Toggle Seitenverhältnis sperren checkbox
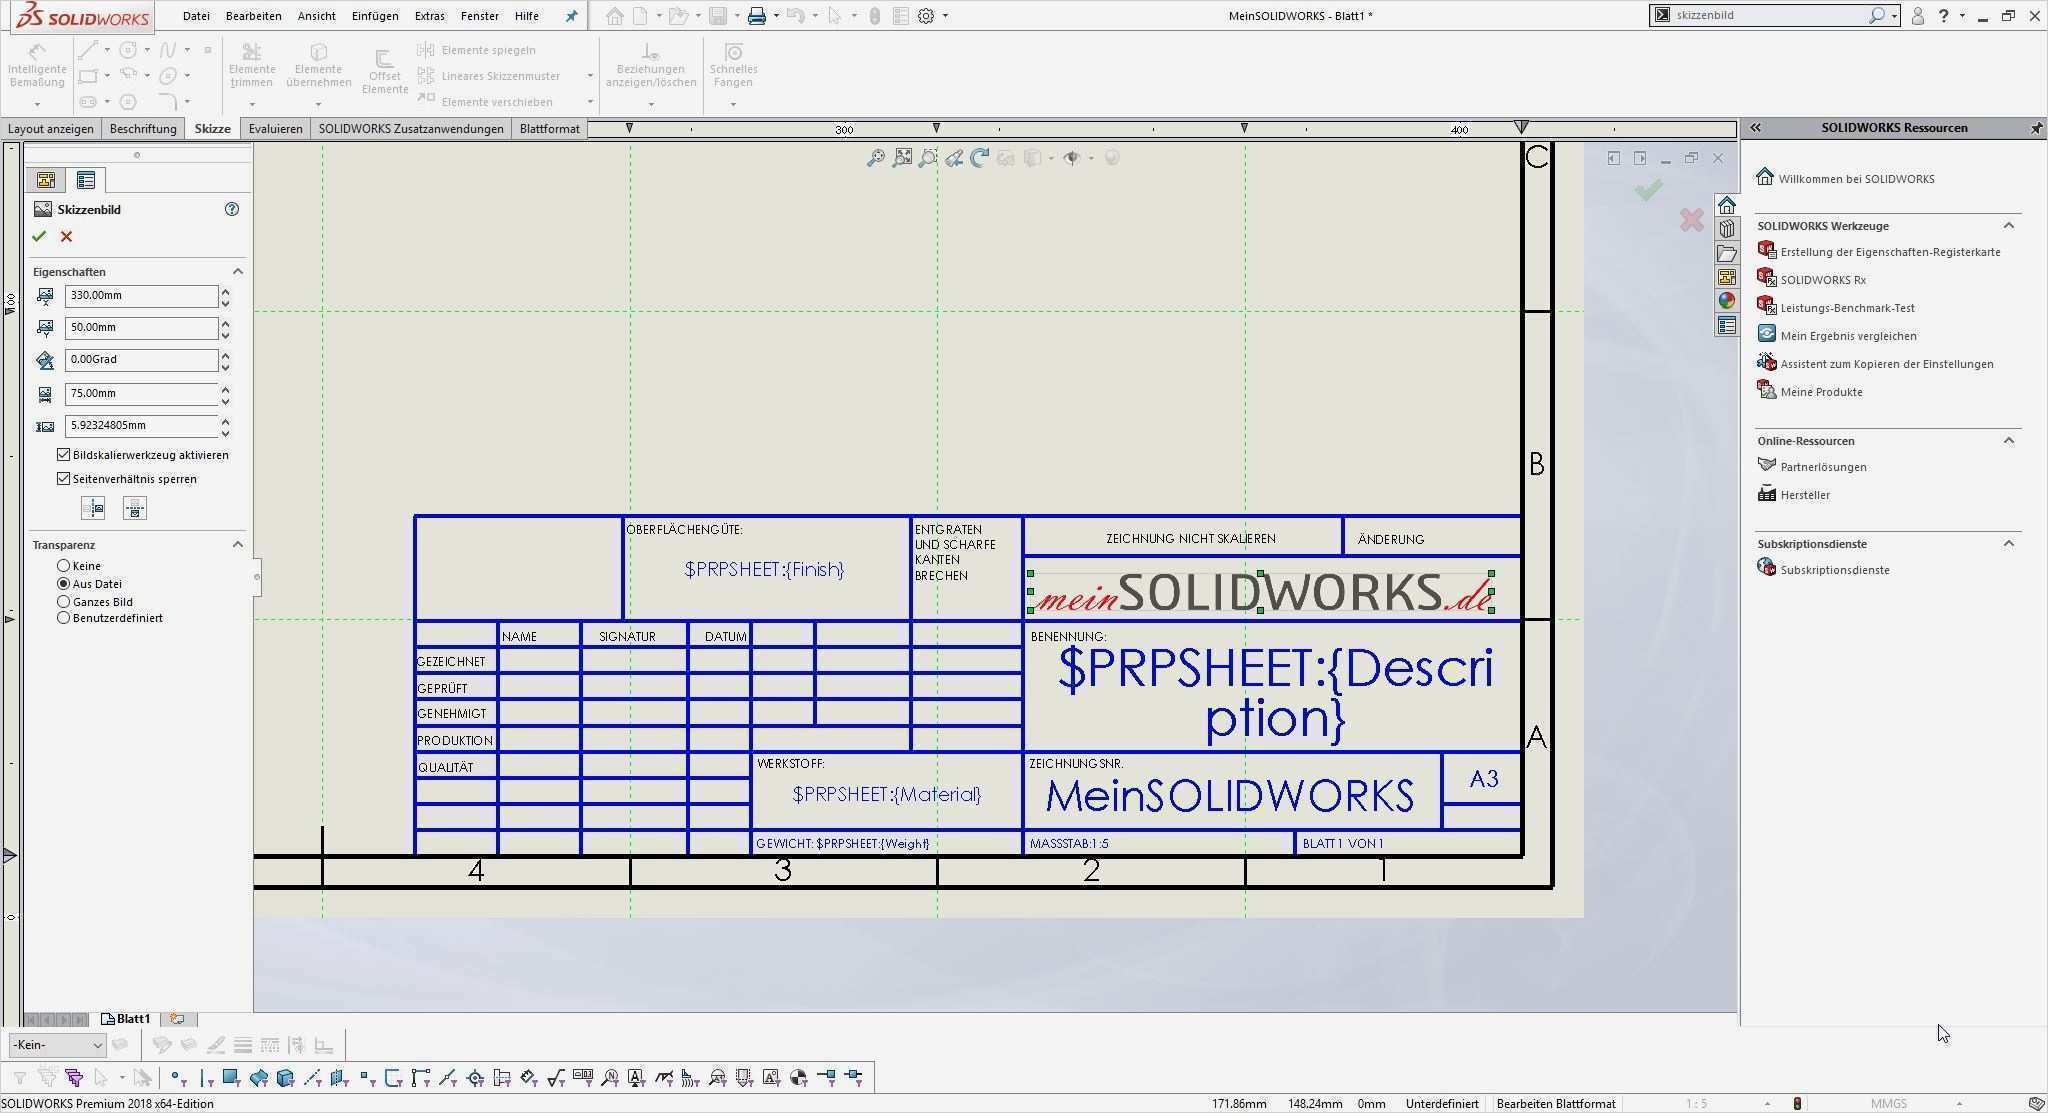The image size is (2048, 1113). point(64,479)
